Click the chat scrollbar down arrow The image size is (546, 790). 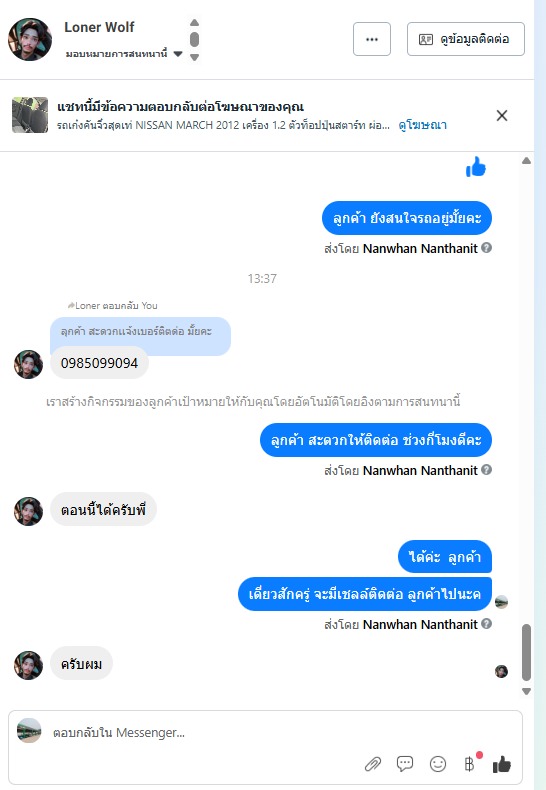click(526, 691)
